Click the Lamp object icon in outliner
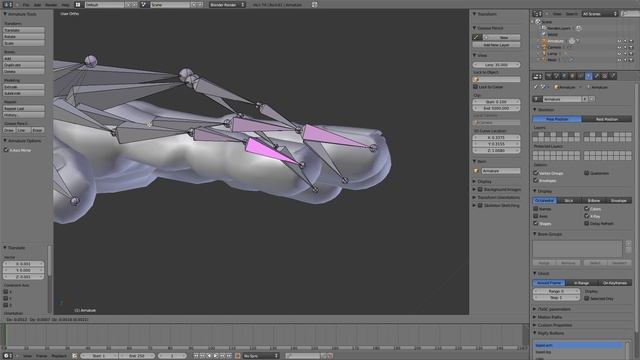 (x=544, y=53)
